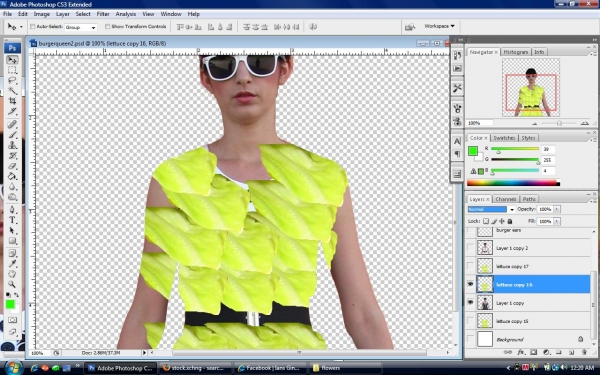
Task: Open the Analysis menu
Action: click(x=126, y=14)
